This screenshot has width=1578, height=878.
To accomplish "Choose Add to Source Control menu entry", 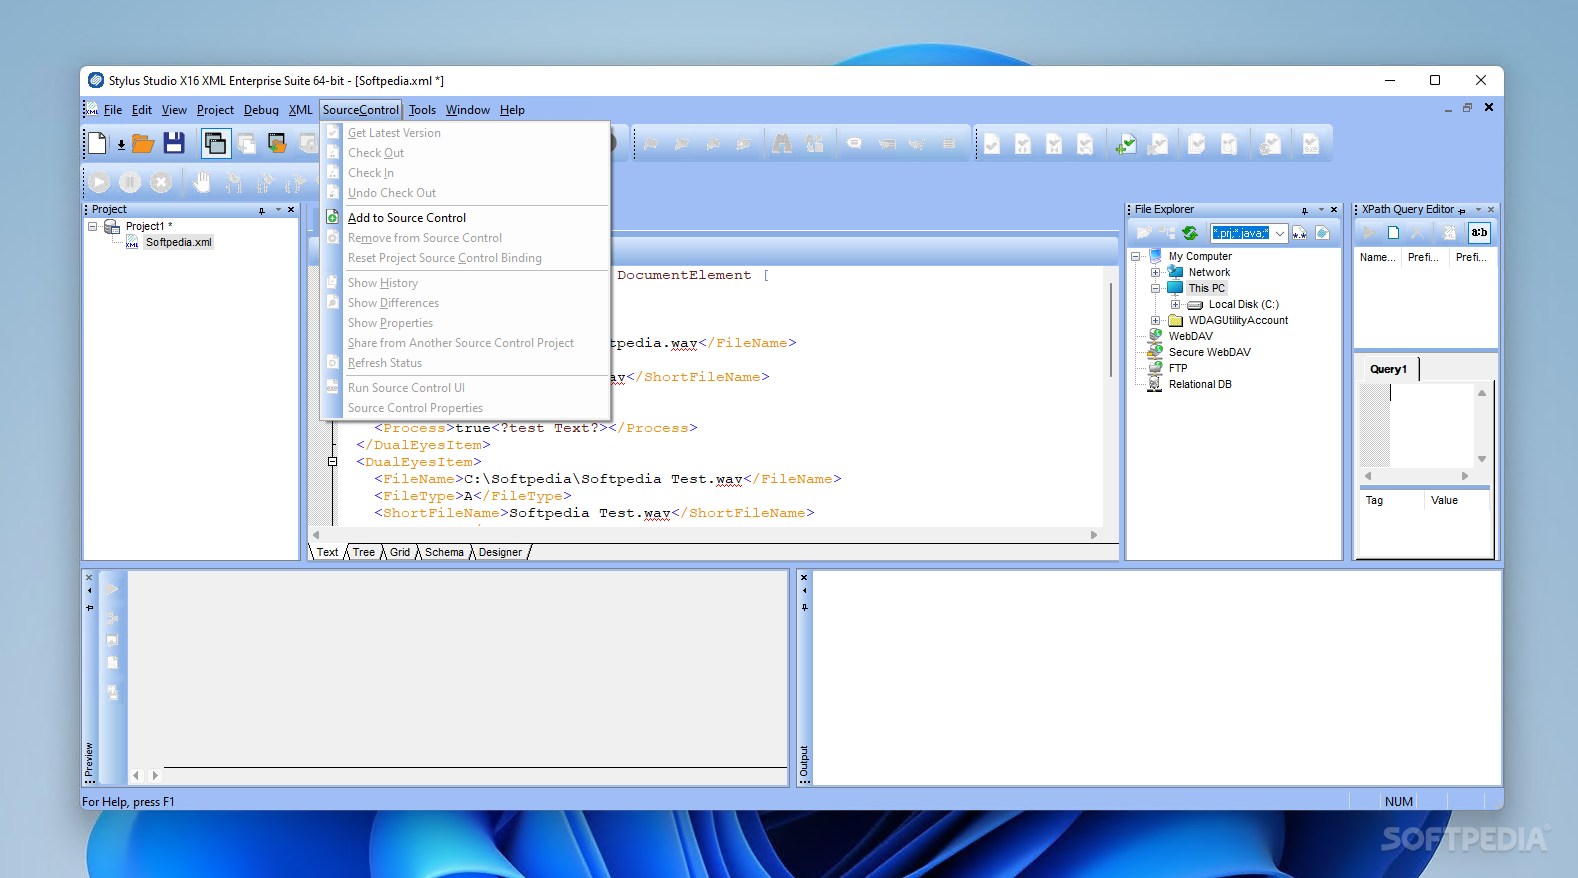I will tap(465, 218).
